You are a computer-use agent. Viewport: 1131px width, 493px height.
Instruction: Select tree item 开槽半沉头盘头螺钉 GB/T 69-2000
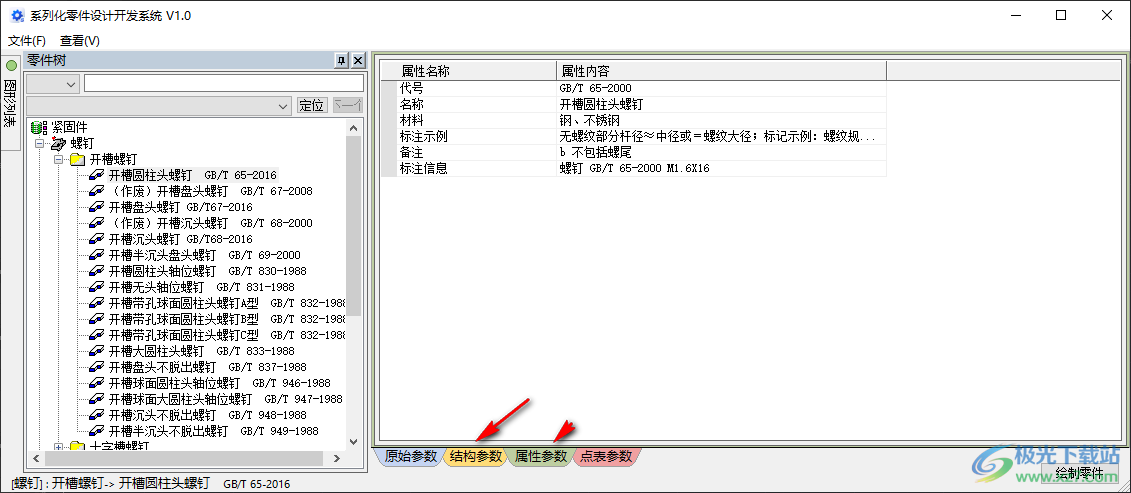click(204, 255)
